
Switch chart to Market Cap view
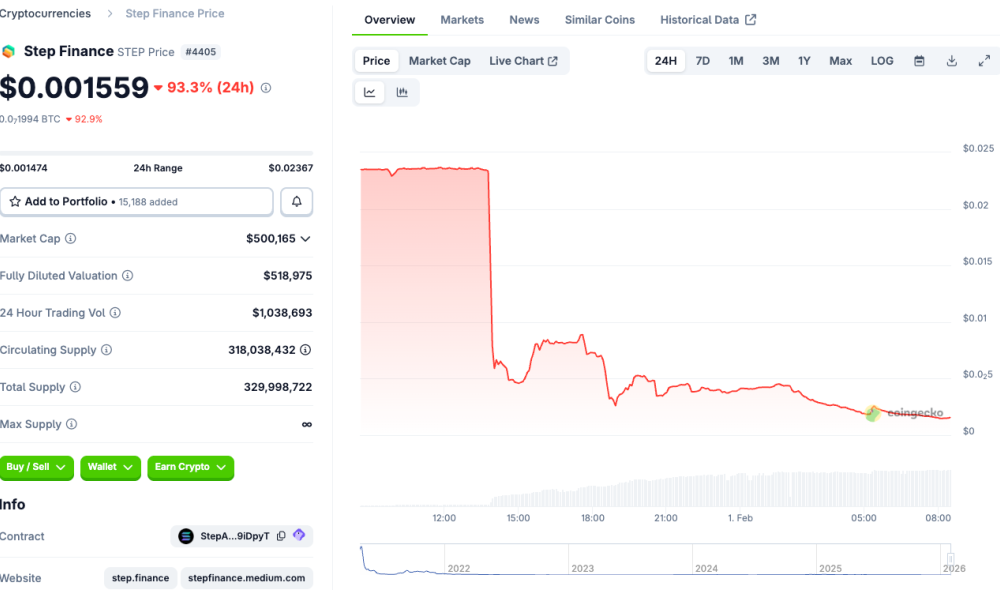pos(439,60)
